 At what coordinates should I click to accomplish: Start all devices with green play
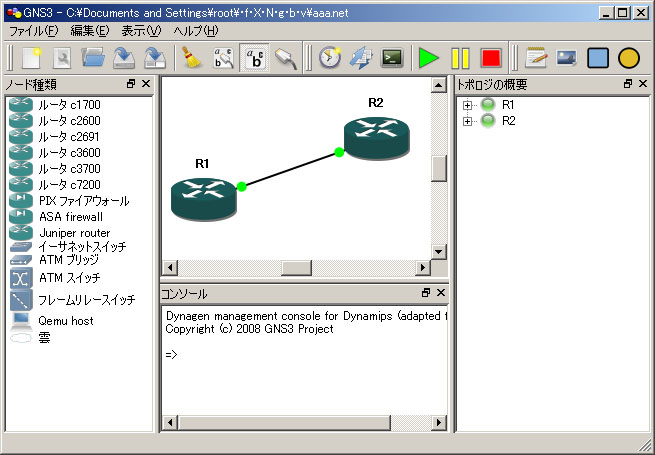(x=429, y=58)
